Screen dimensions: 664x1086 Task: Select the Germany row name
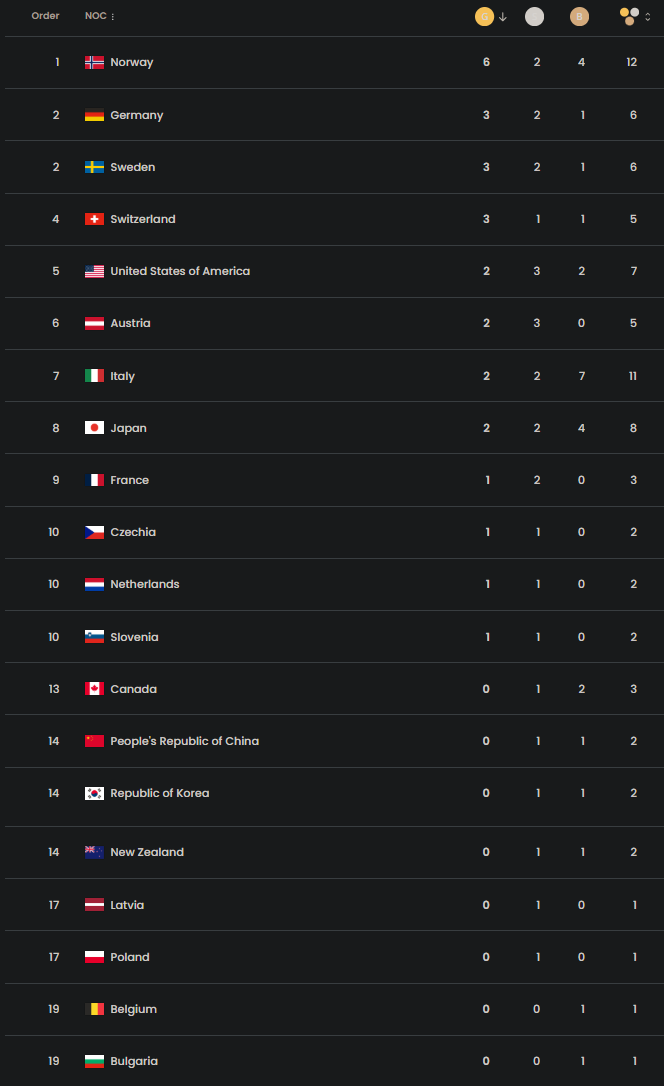137,115
